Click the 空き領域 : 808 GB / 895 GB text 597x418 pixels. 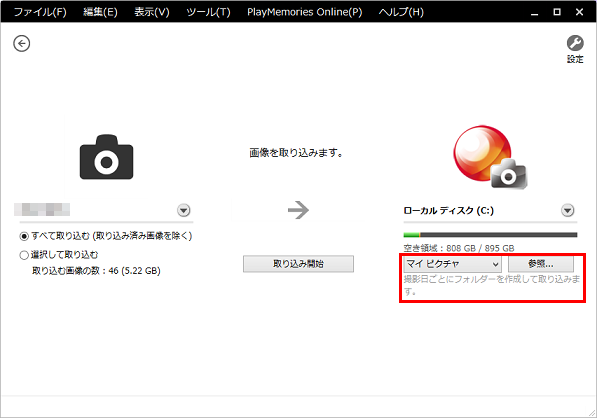[x=459, y=248]
